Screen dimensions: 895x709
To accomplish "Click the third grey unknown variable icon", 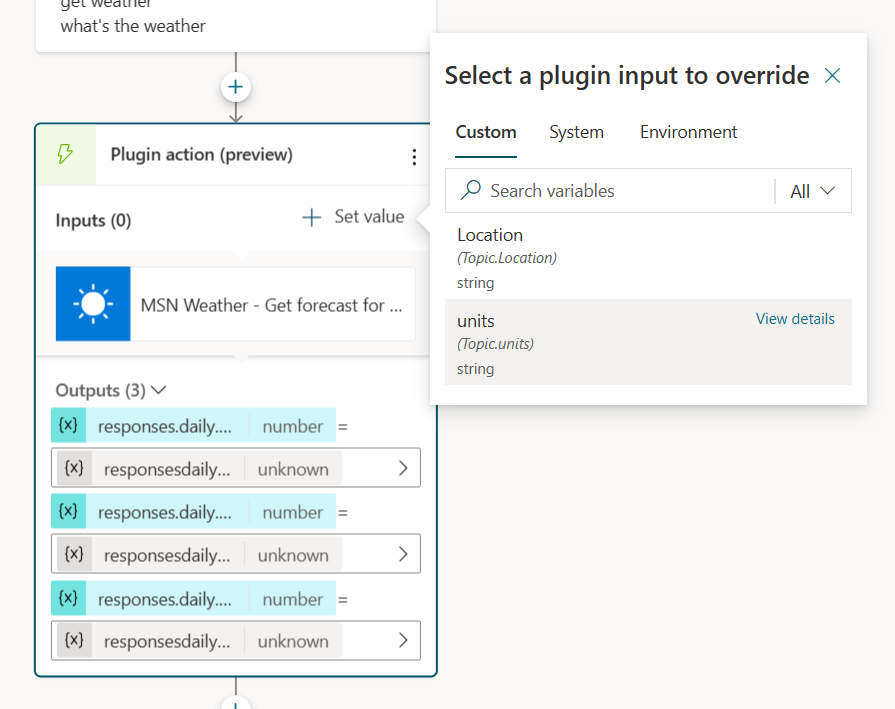I will tap(74, 640).
